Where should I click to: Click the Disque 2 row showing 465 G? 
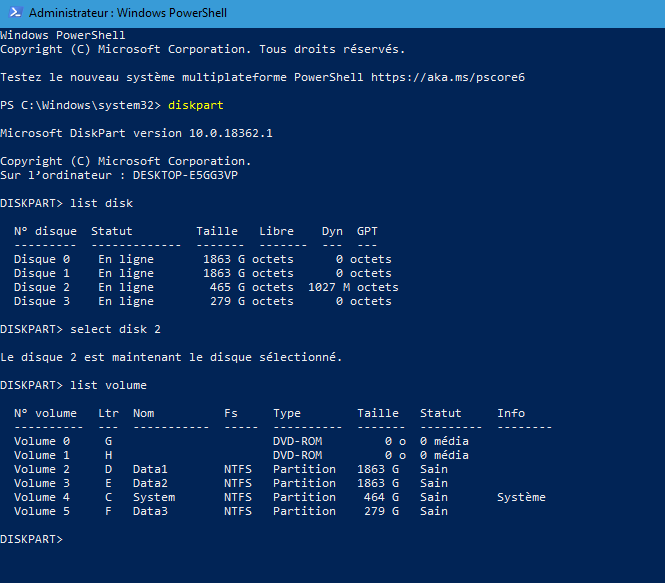202,287
